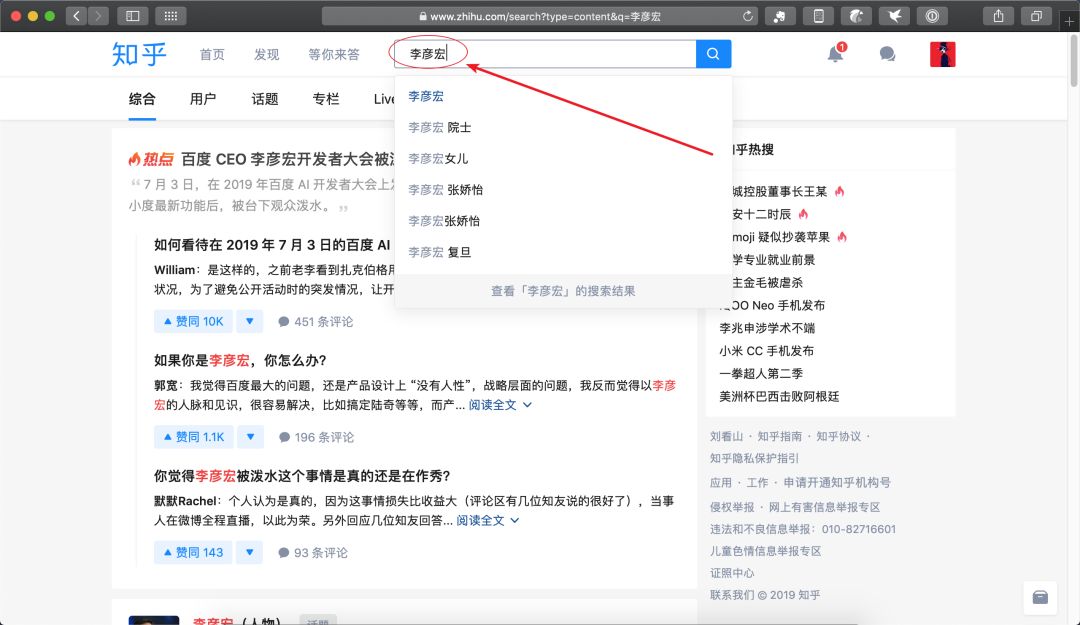
Task: Switch to the 专栏 tab
Action: coord(326,99)
